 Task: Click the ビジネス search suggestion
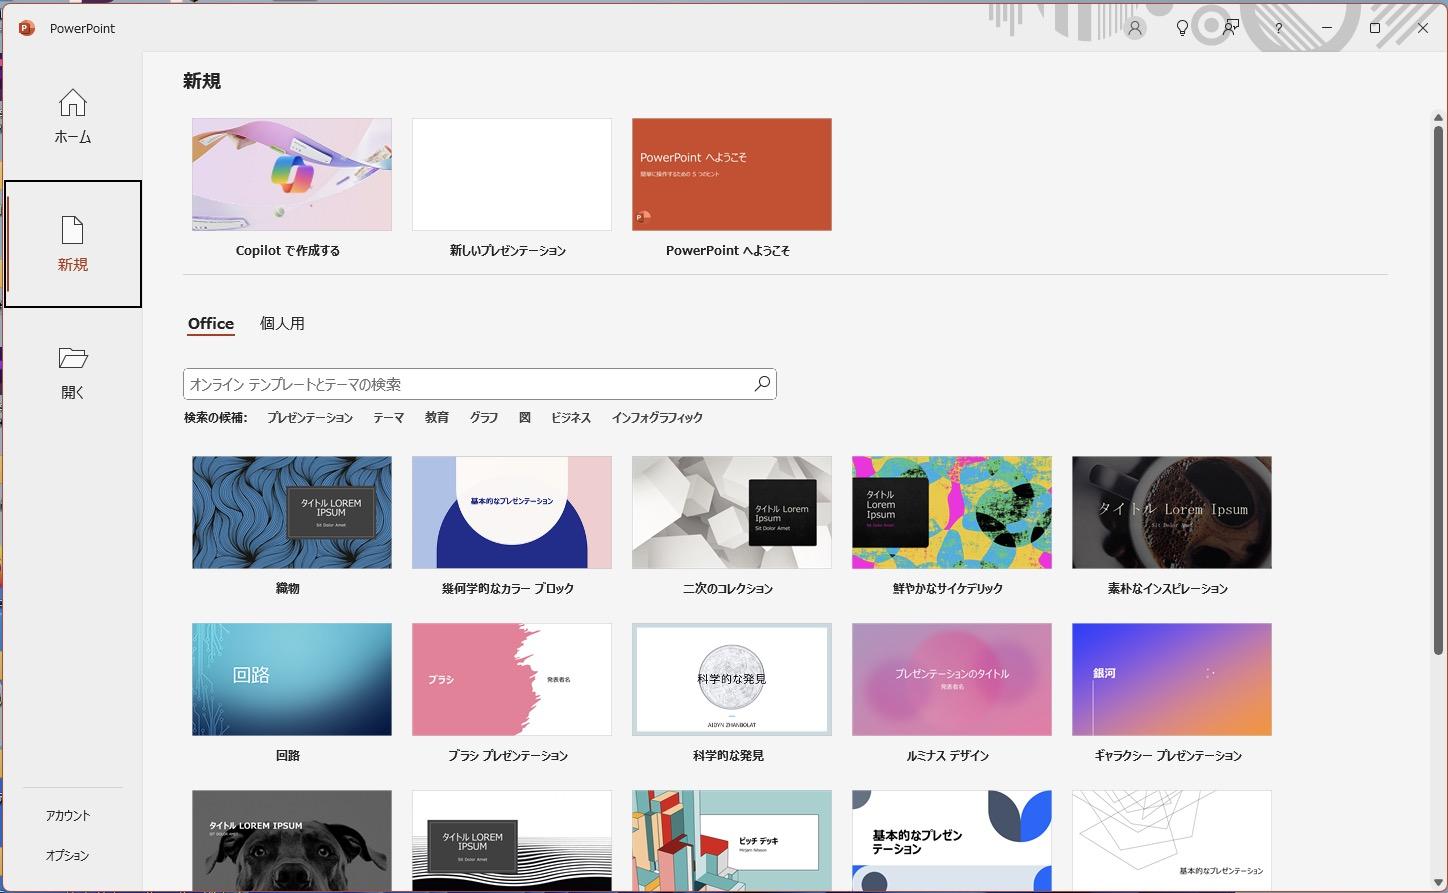click(571, 418)
